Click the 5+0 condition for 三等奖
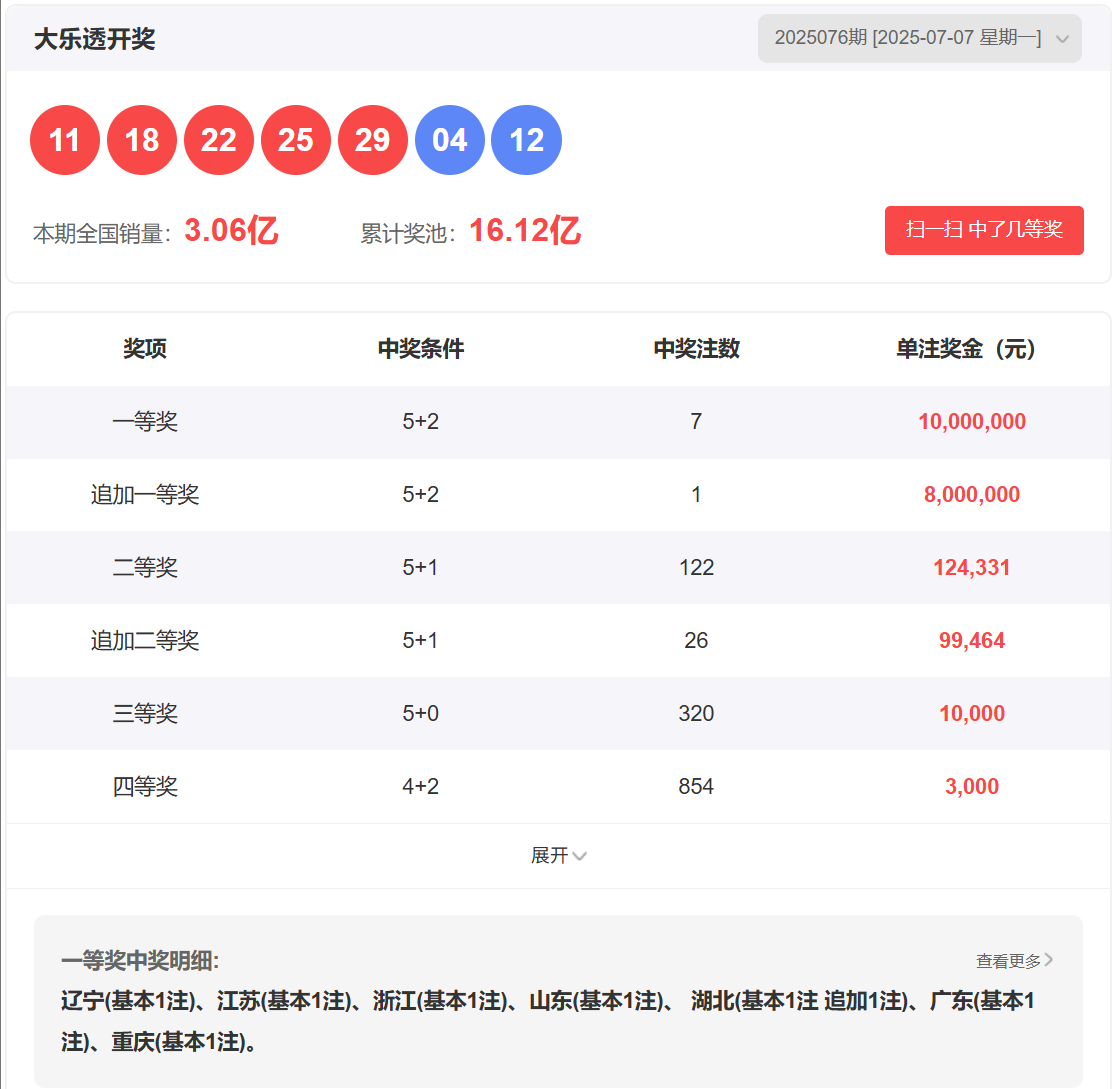The image size is (1112, 1089). [x=421, y=713]
